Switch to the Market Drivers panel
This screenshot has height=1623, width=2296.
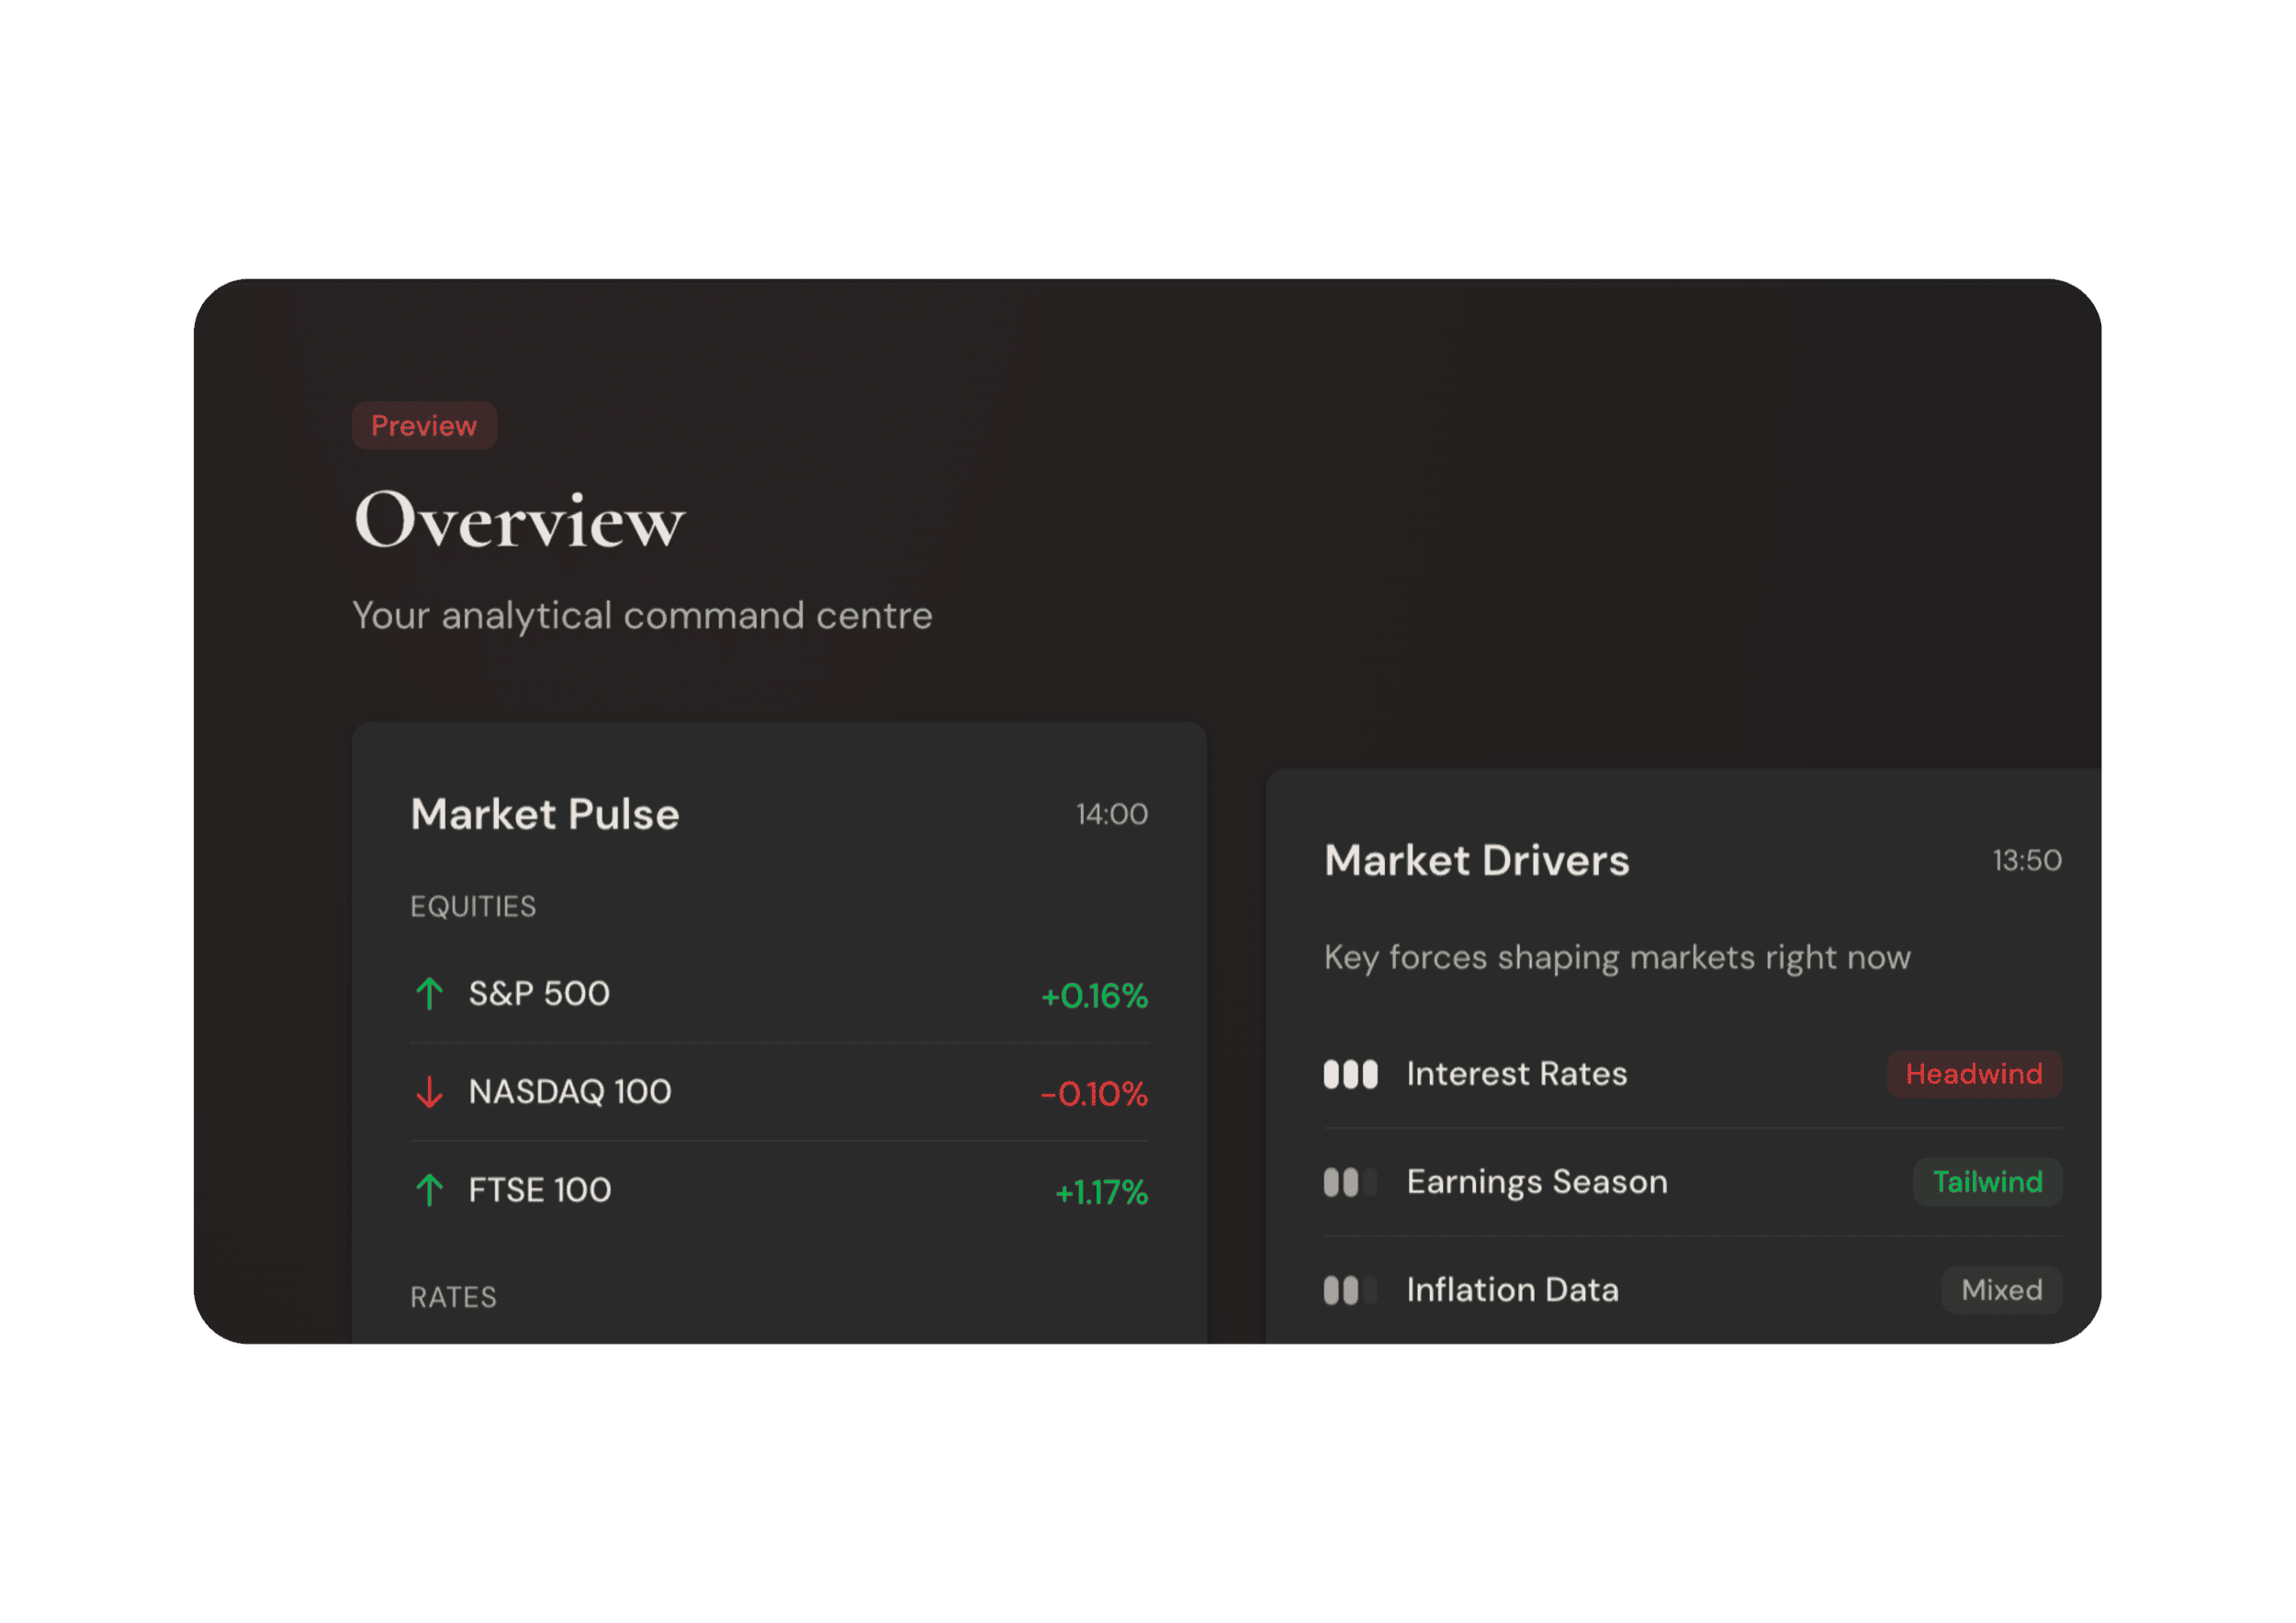(1477, 860)
